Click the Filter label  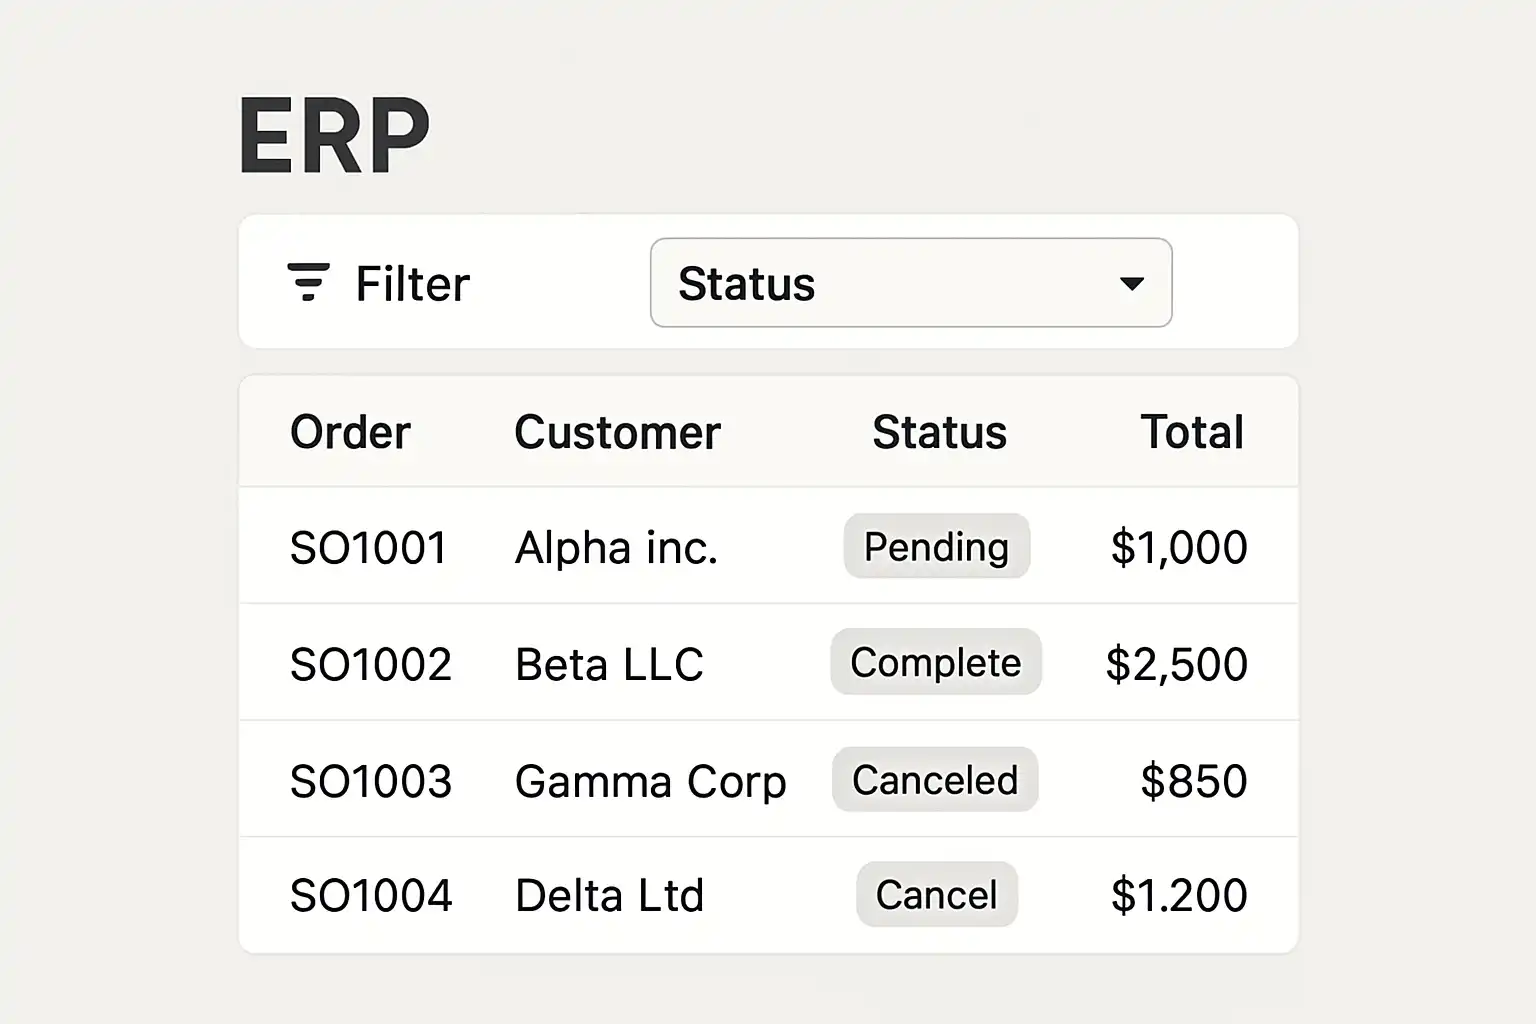(x=412, y=284)
